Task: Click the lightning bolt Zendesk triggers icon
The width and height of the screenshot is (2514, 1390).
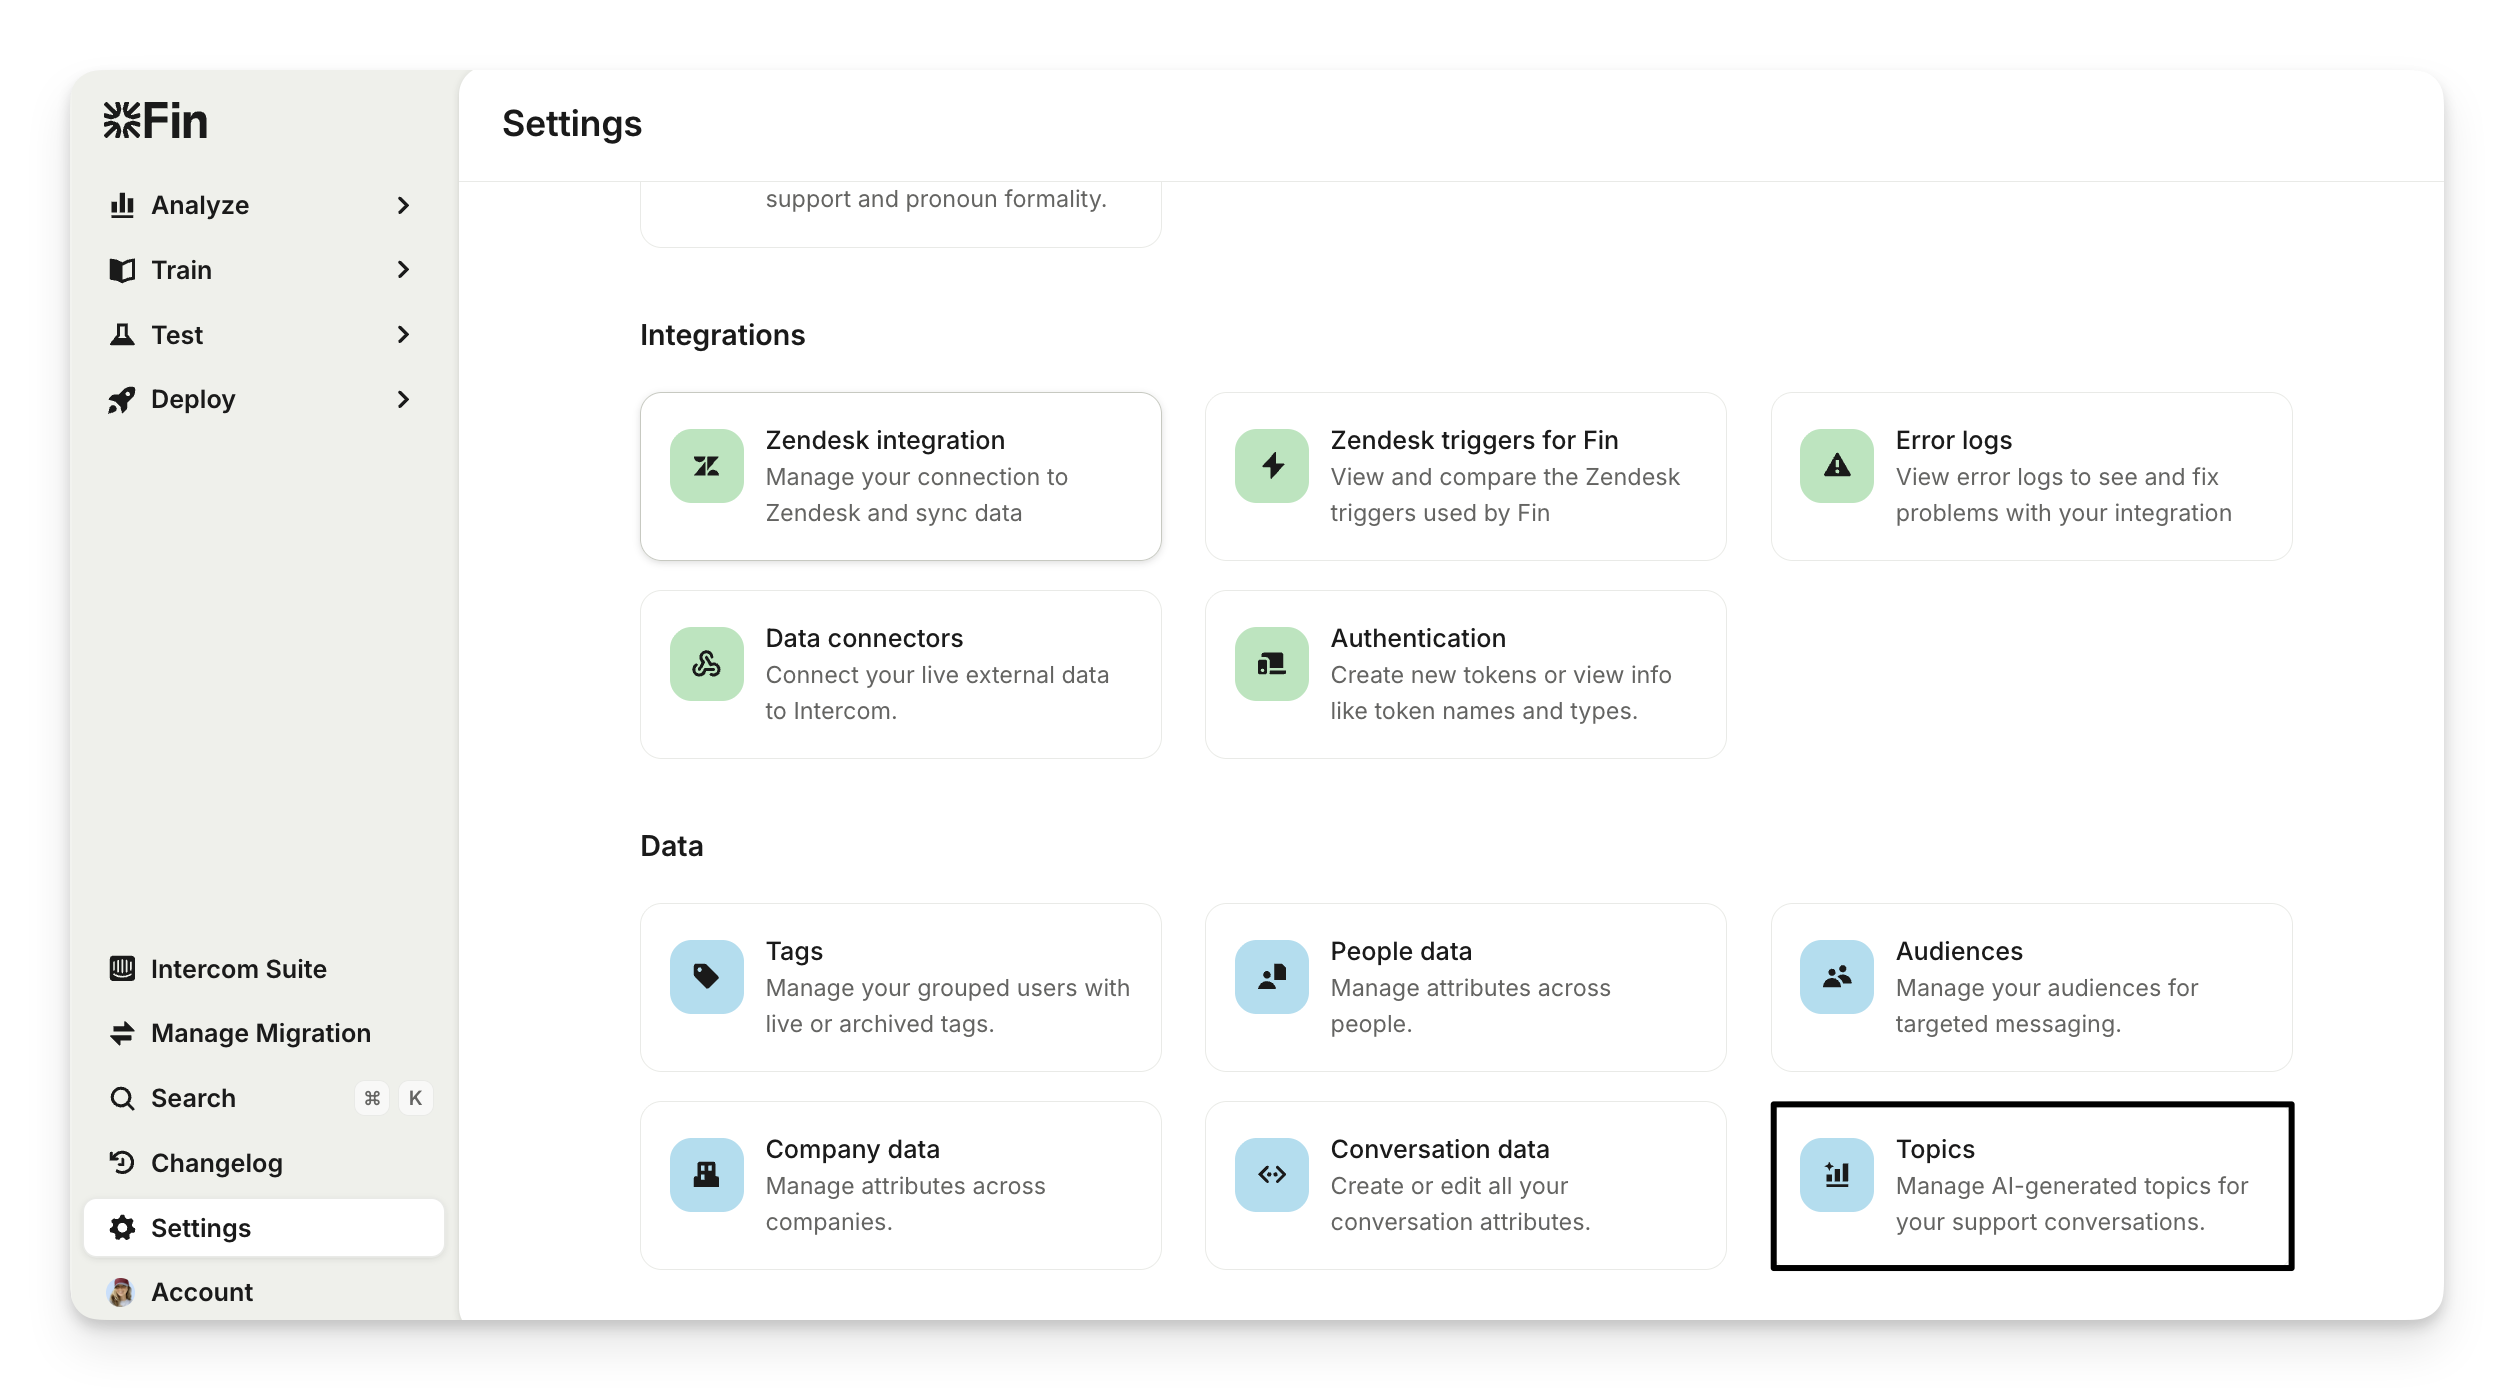Action: click(1271, 466)
